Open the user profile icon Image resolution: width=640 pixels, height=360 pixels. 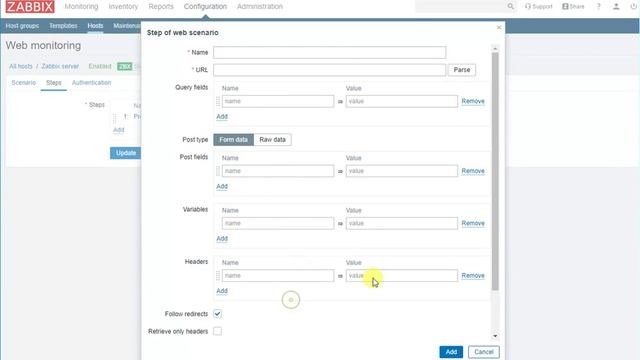pyautogui.click(x=616, y=7)
